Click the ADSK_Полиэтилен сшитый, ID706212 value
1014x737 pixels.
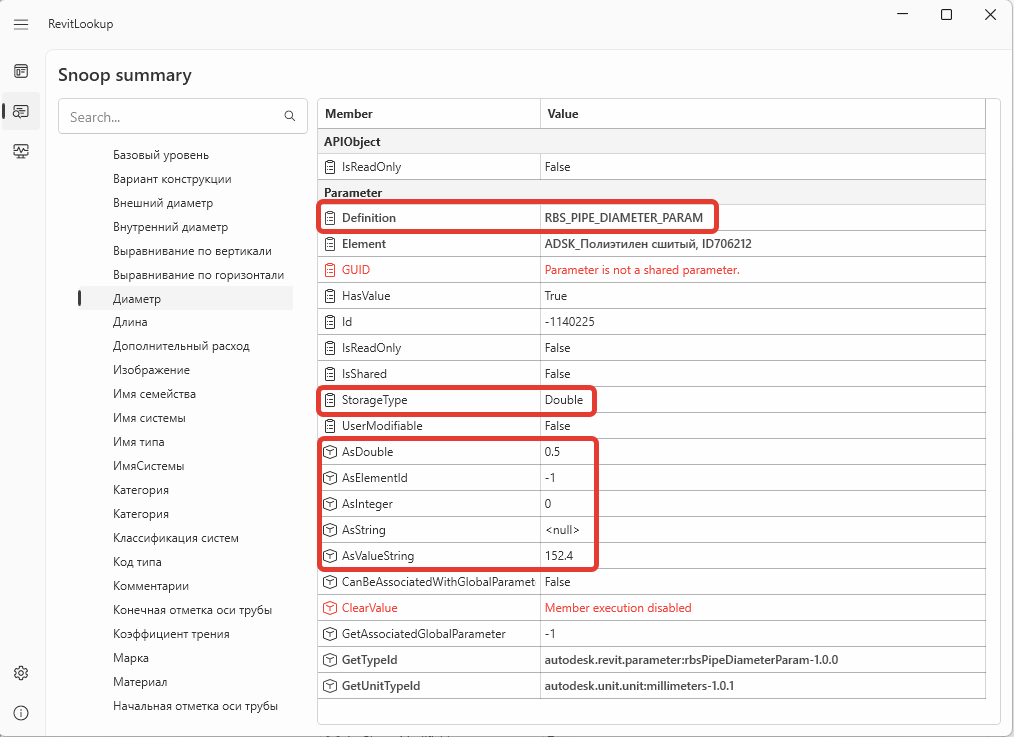pyautogui.click(x=648, y=244)
